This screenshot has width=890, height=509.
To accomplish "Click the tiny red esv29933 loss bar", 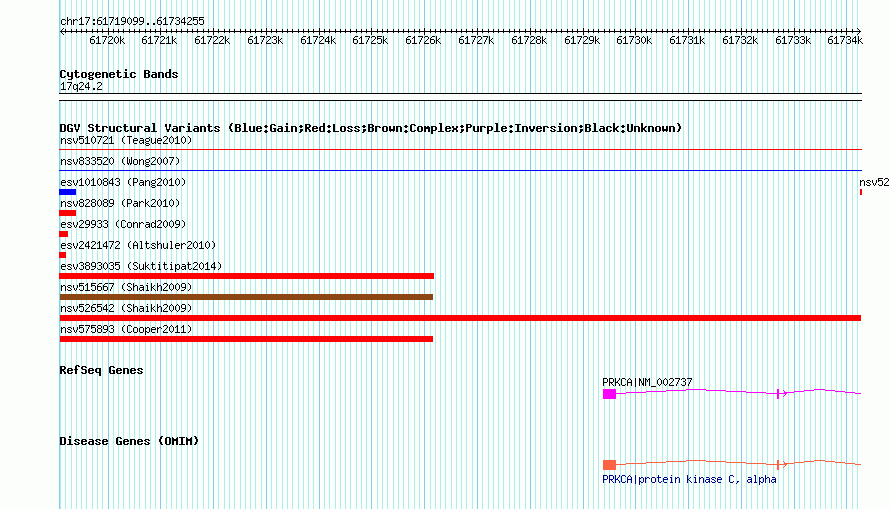I will tap(64, 234).
